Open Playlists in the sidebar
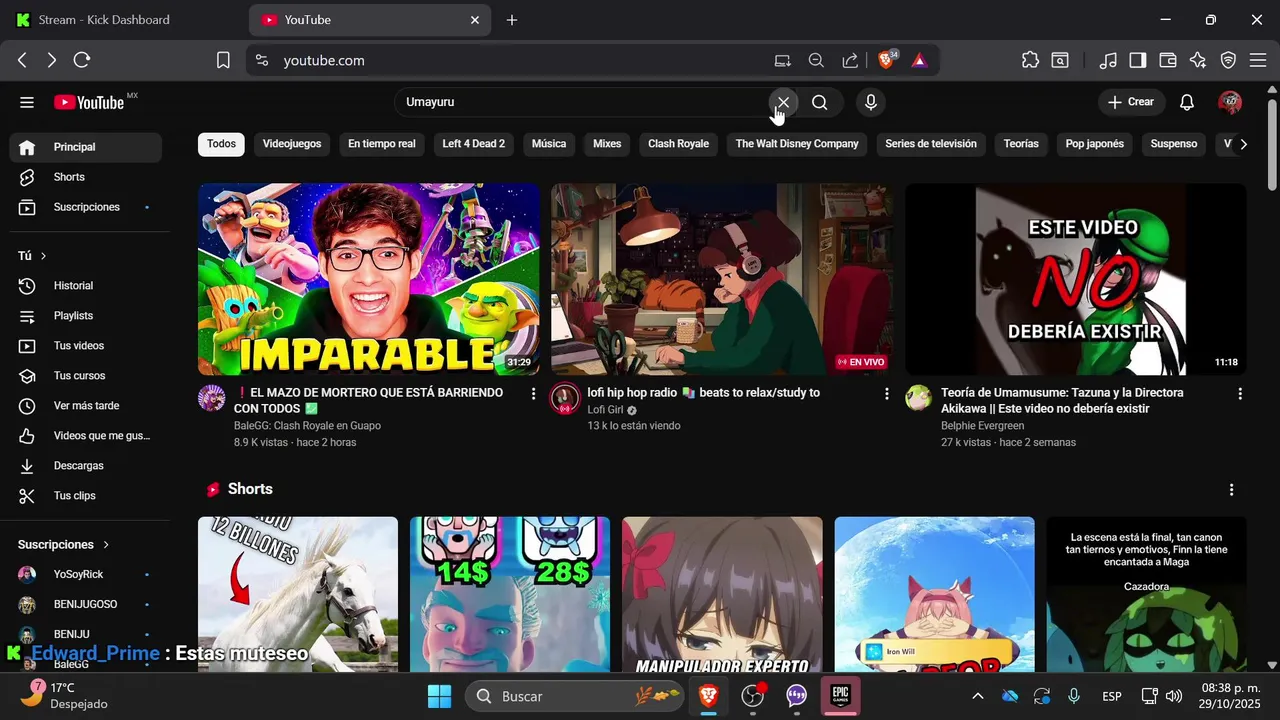This screenshot has height=720, width=1280. 86,316
